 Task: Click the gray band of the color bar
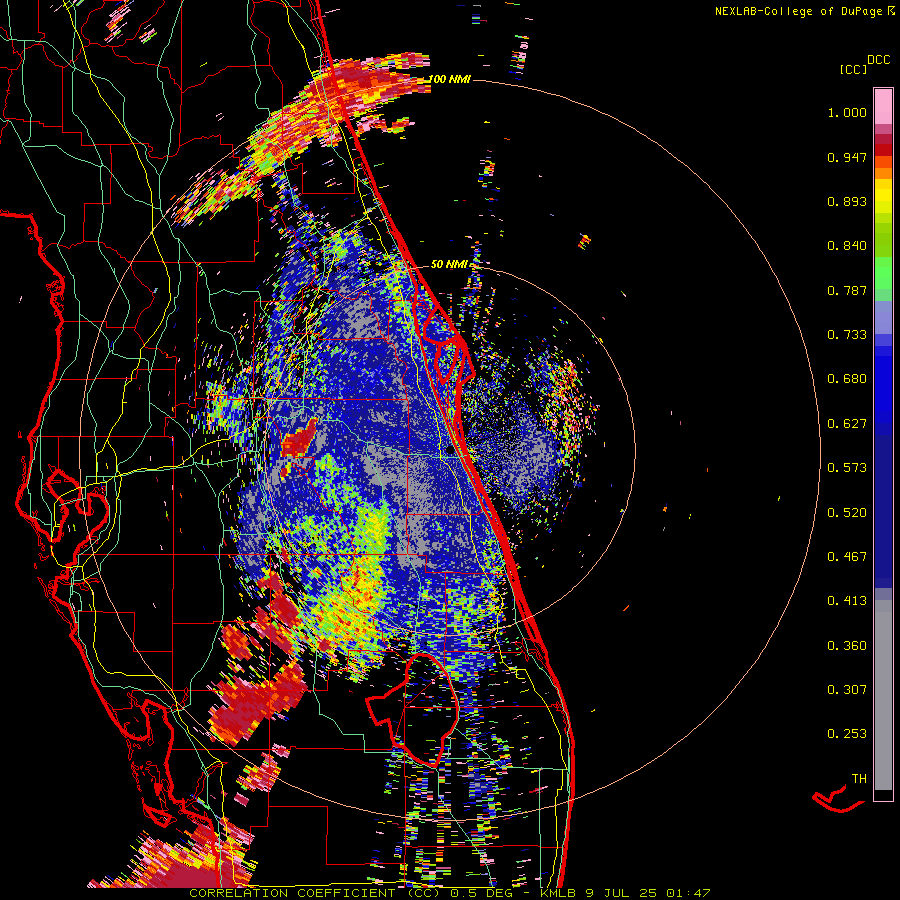coord(883,695)
